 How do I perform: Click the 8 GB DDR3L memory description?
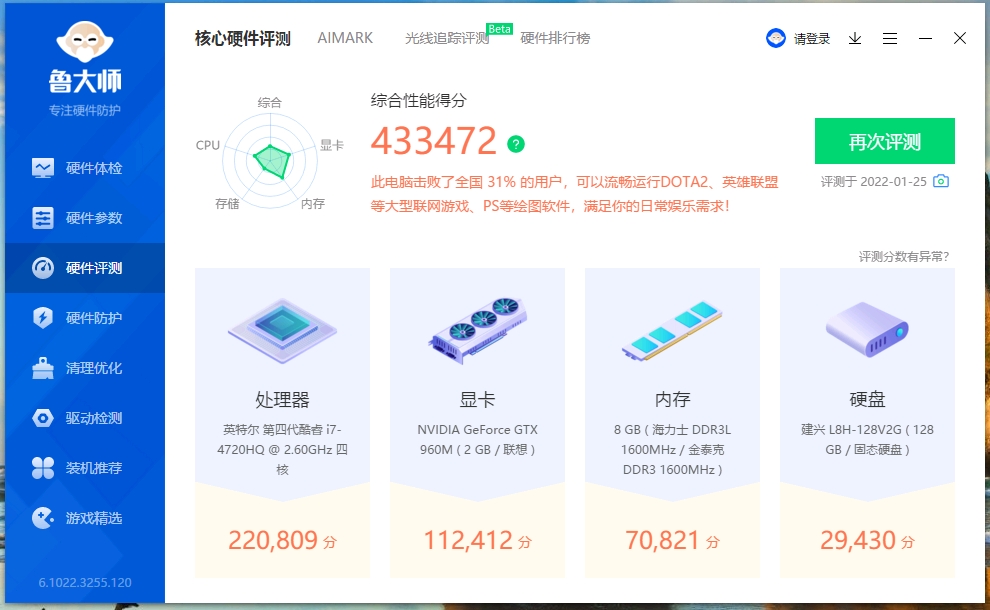tap(672, 450)
